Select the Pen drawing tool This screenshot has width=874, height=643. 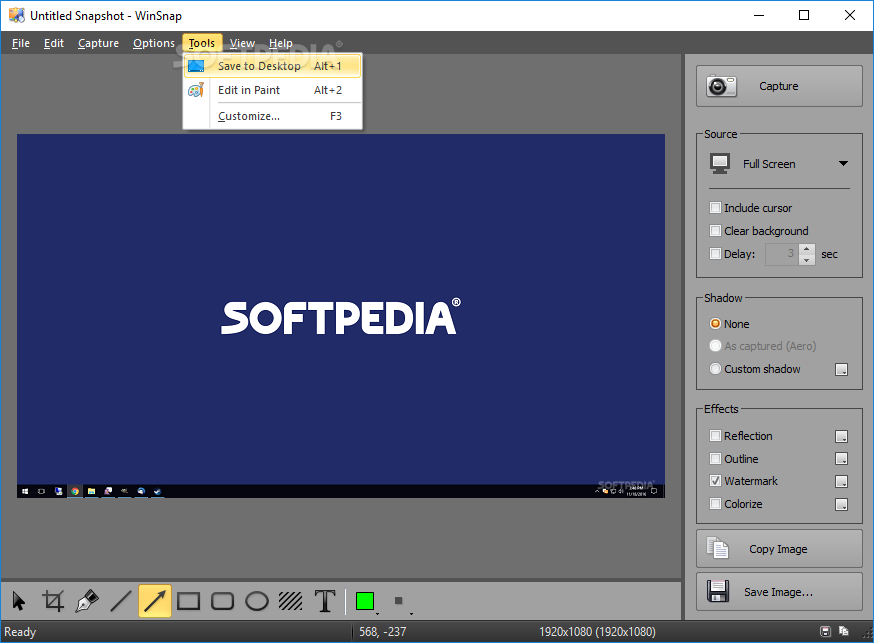pos(87,601)
